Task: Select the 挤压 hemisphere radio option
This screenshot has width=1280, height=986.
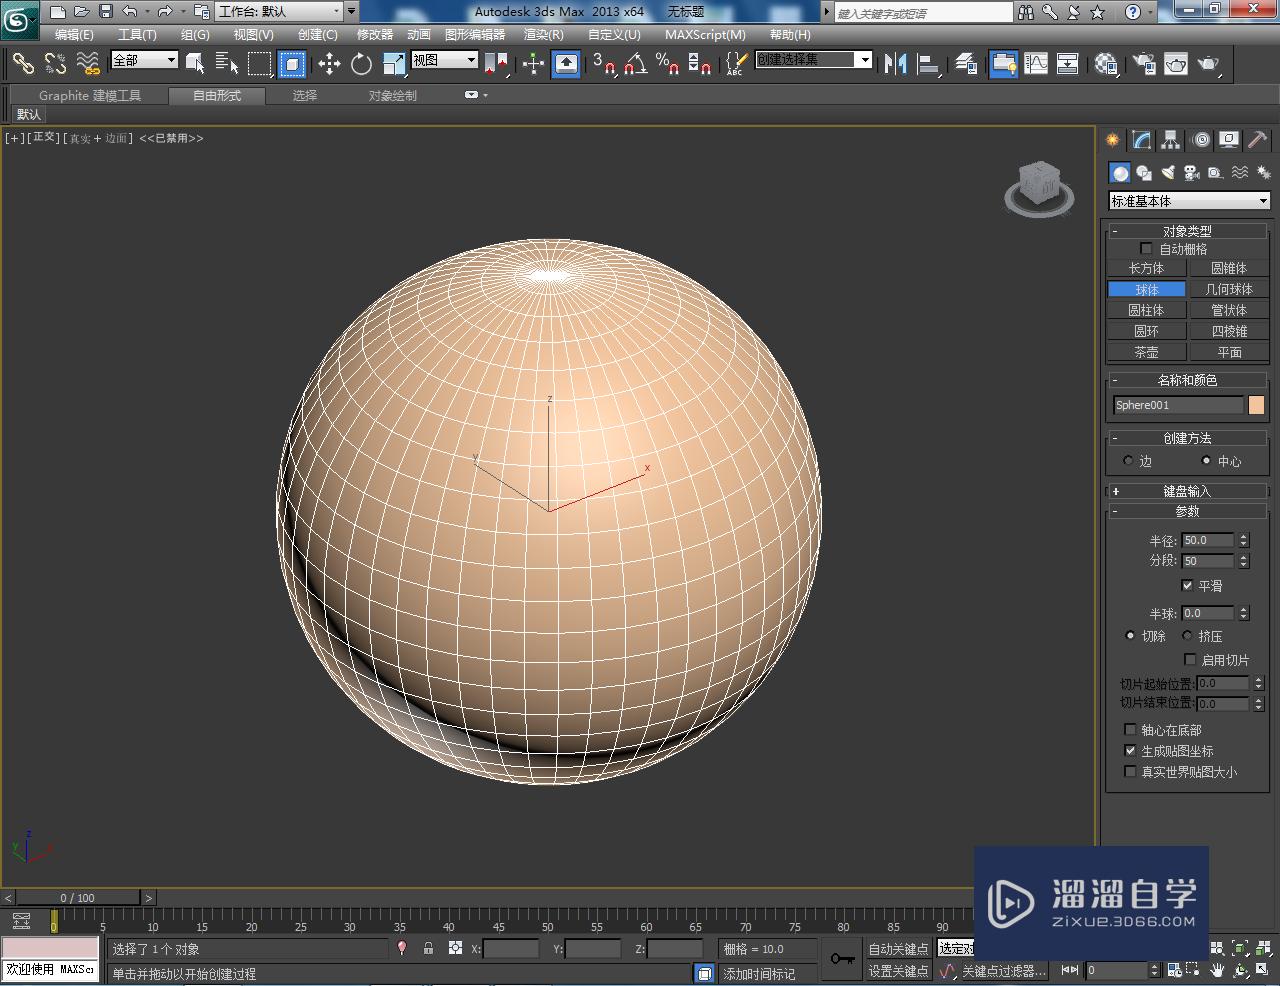Action: tap(1187, 636)
